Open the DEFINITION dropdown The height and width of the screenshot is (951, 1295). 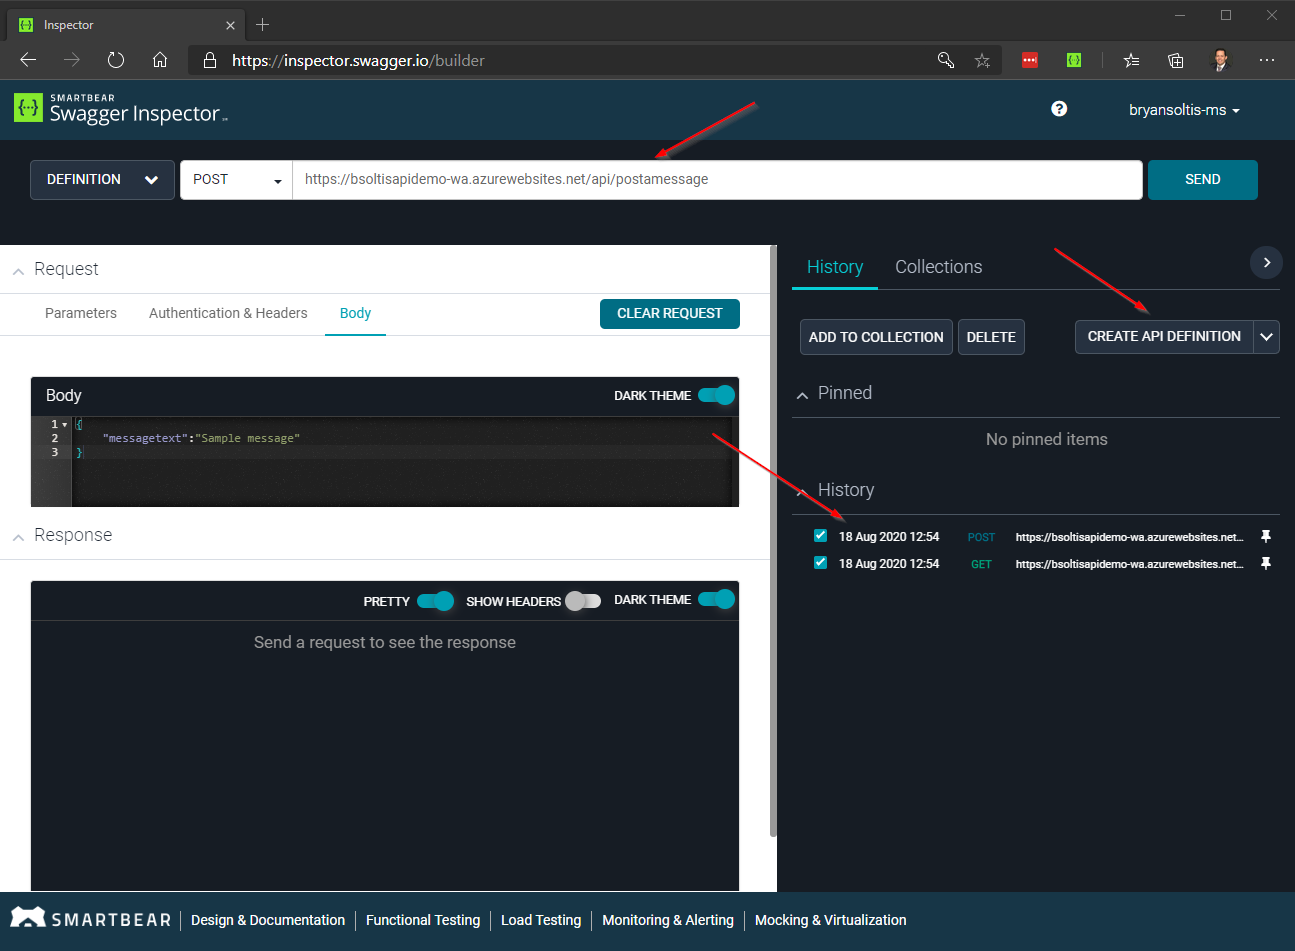[102, 180]
